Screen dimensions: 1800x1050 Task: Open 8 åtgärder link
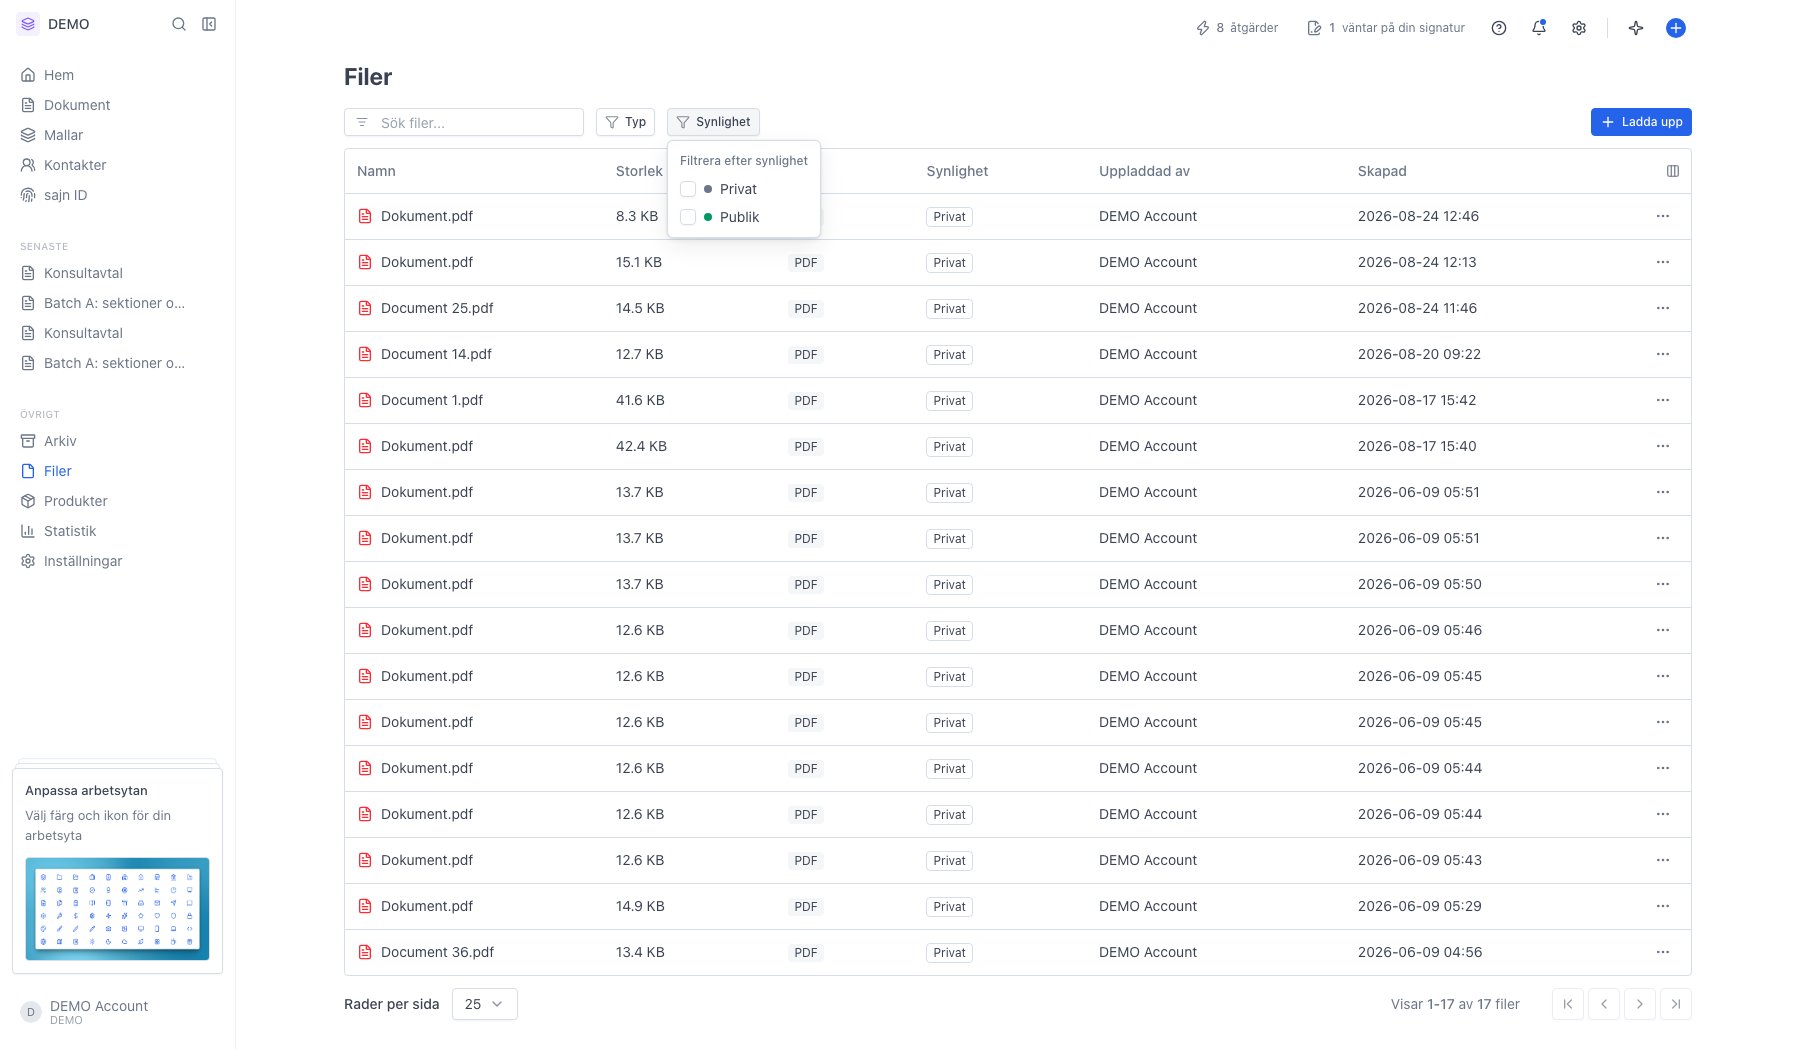[x=1237, y=28]
